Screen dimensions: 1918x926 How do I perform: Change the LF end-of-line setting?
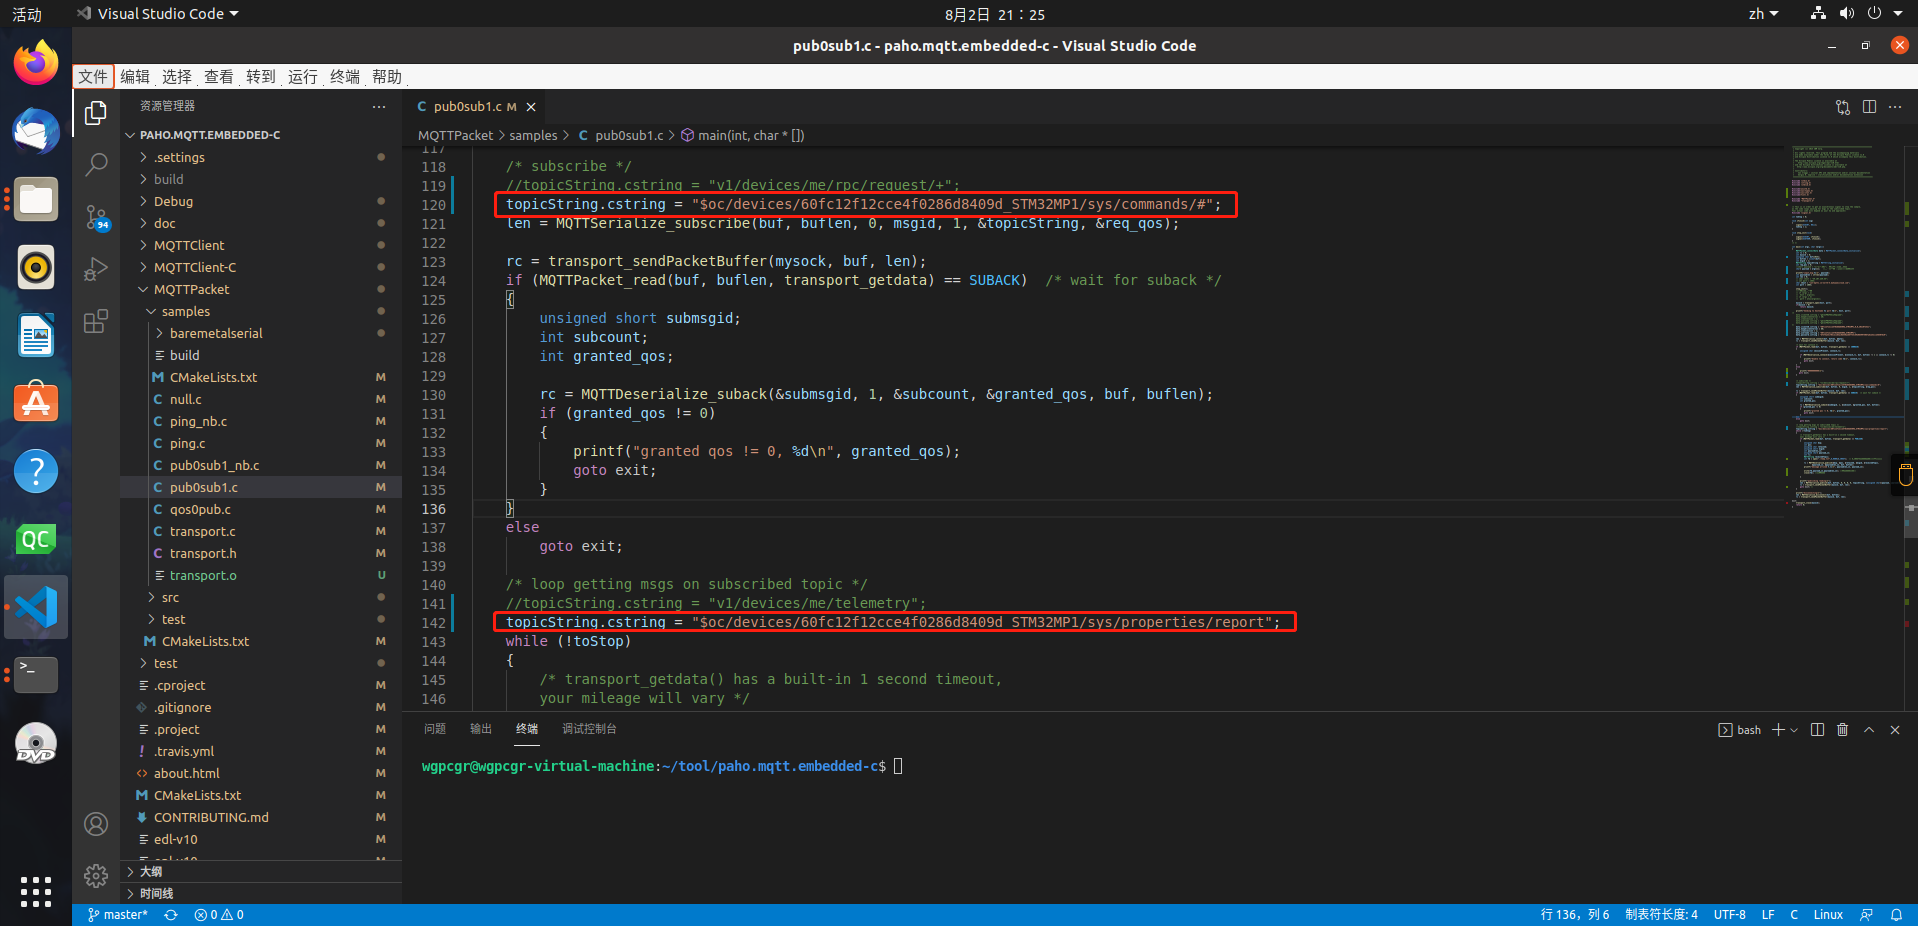click(1768, 915)
